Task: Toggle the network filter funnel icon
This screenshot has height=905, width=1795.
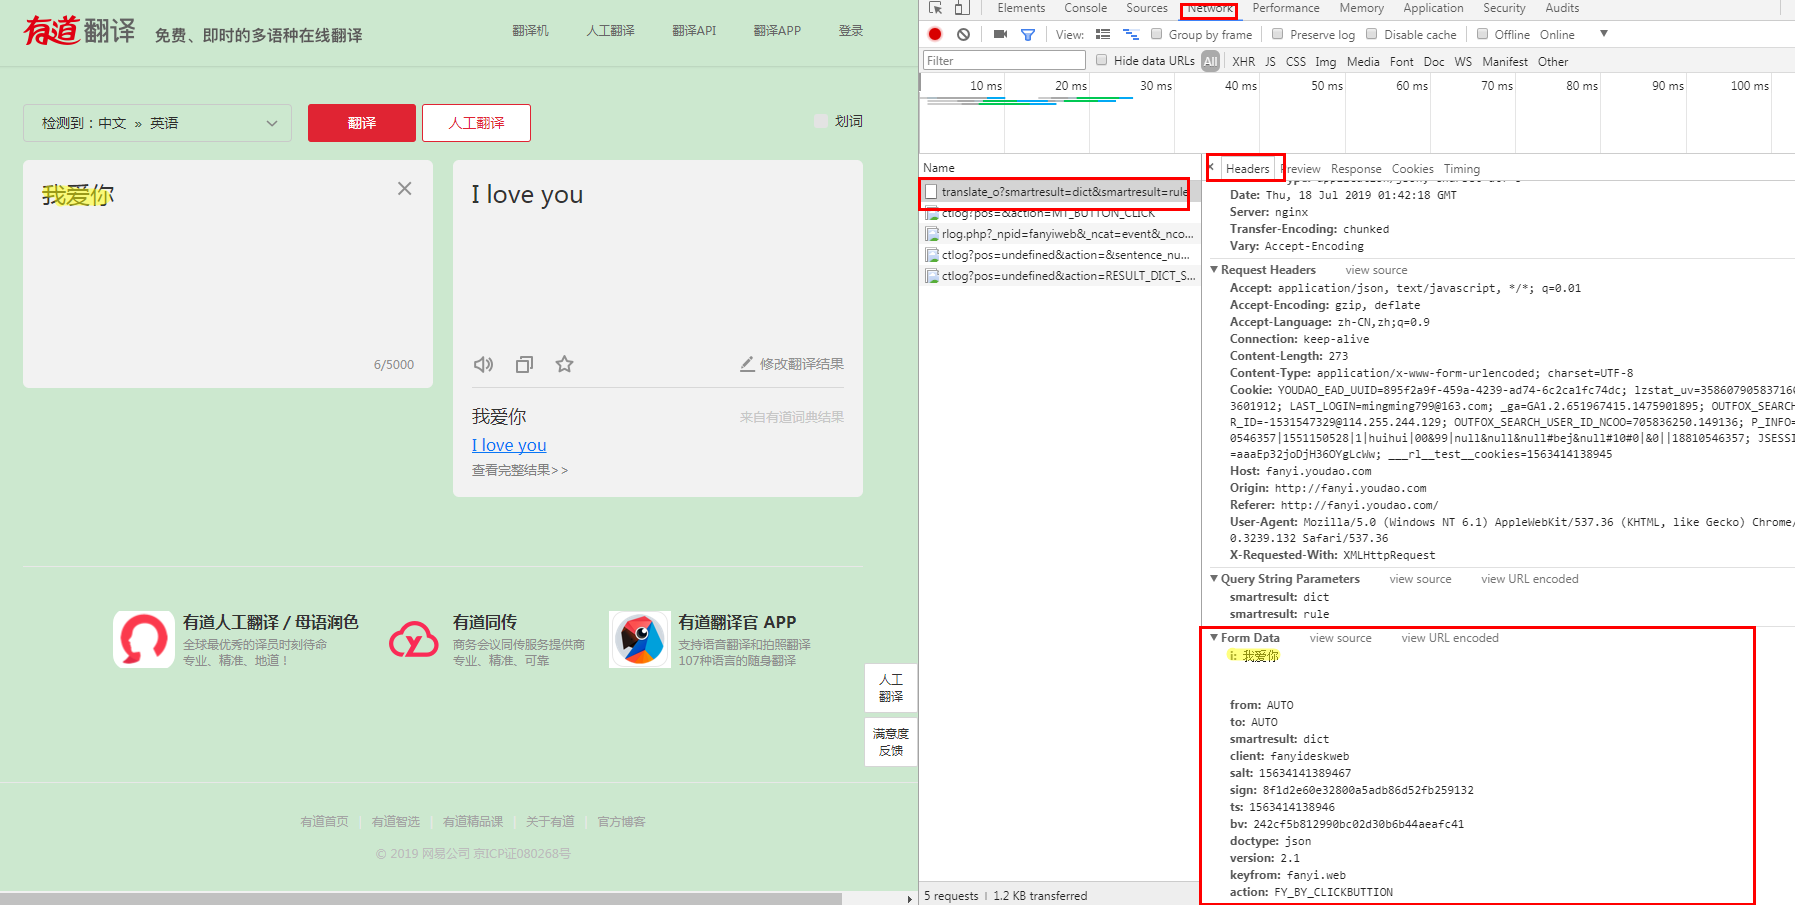Action: tap(1027, 34)
